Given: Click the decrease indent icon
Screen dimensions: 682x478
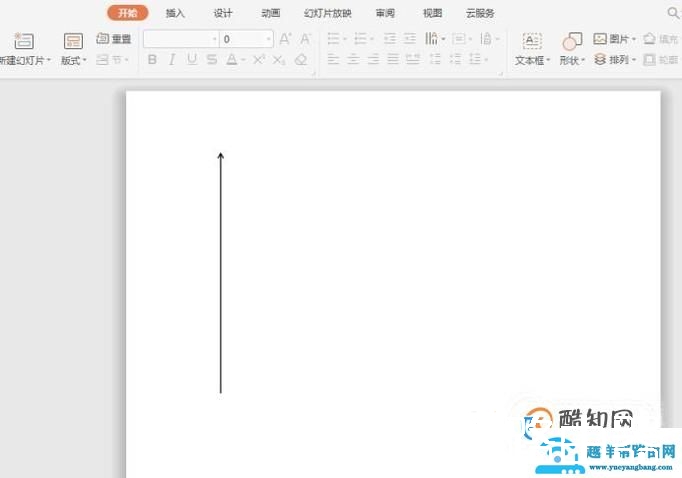Looking at the screenshot, I should tap(390, 39).
